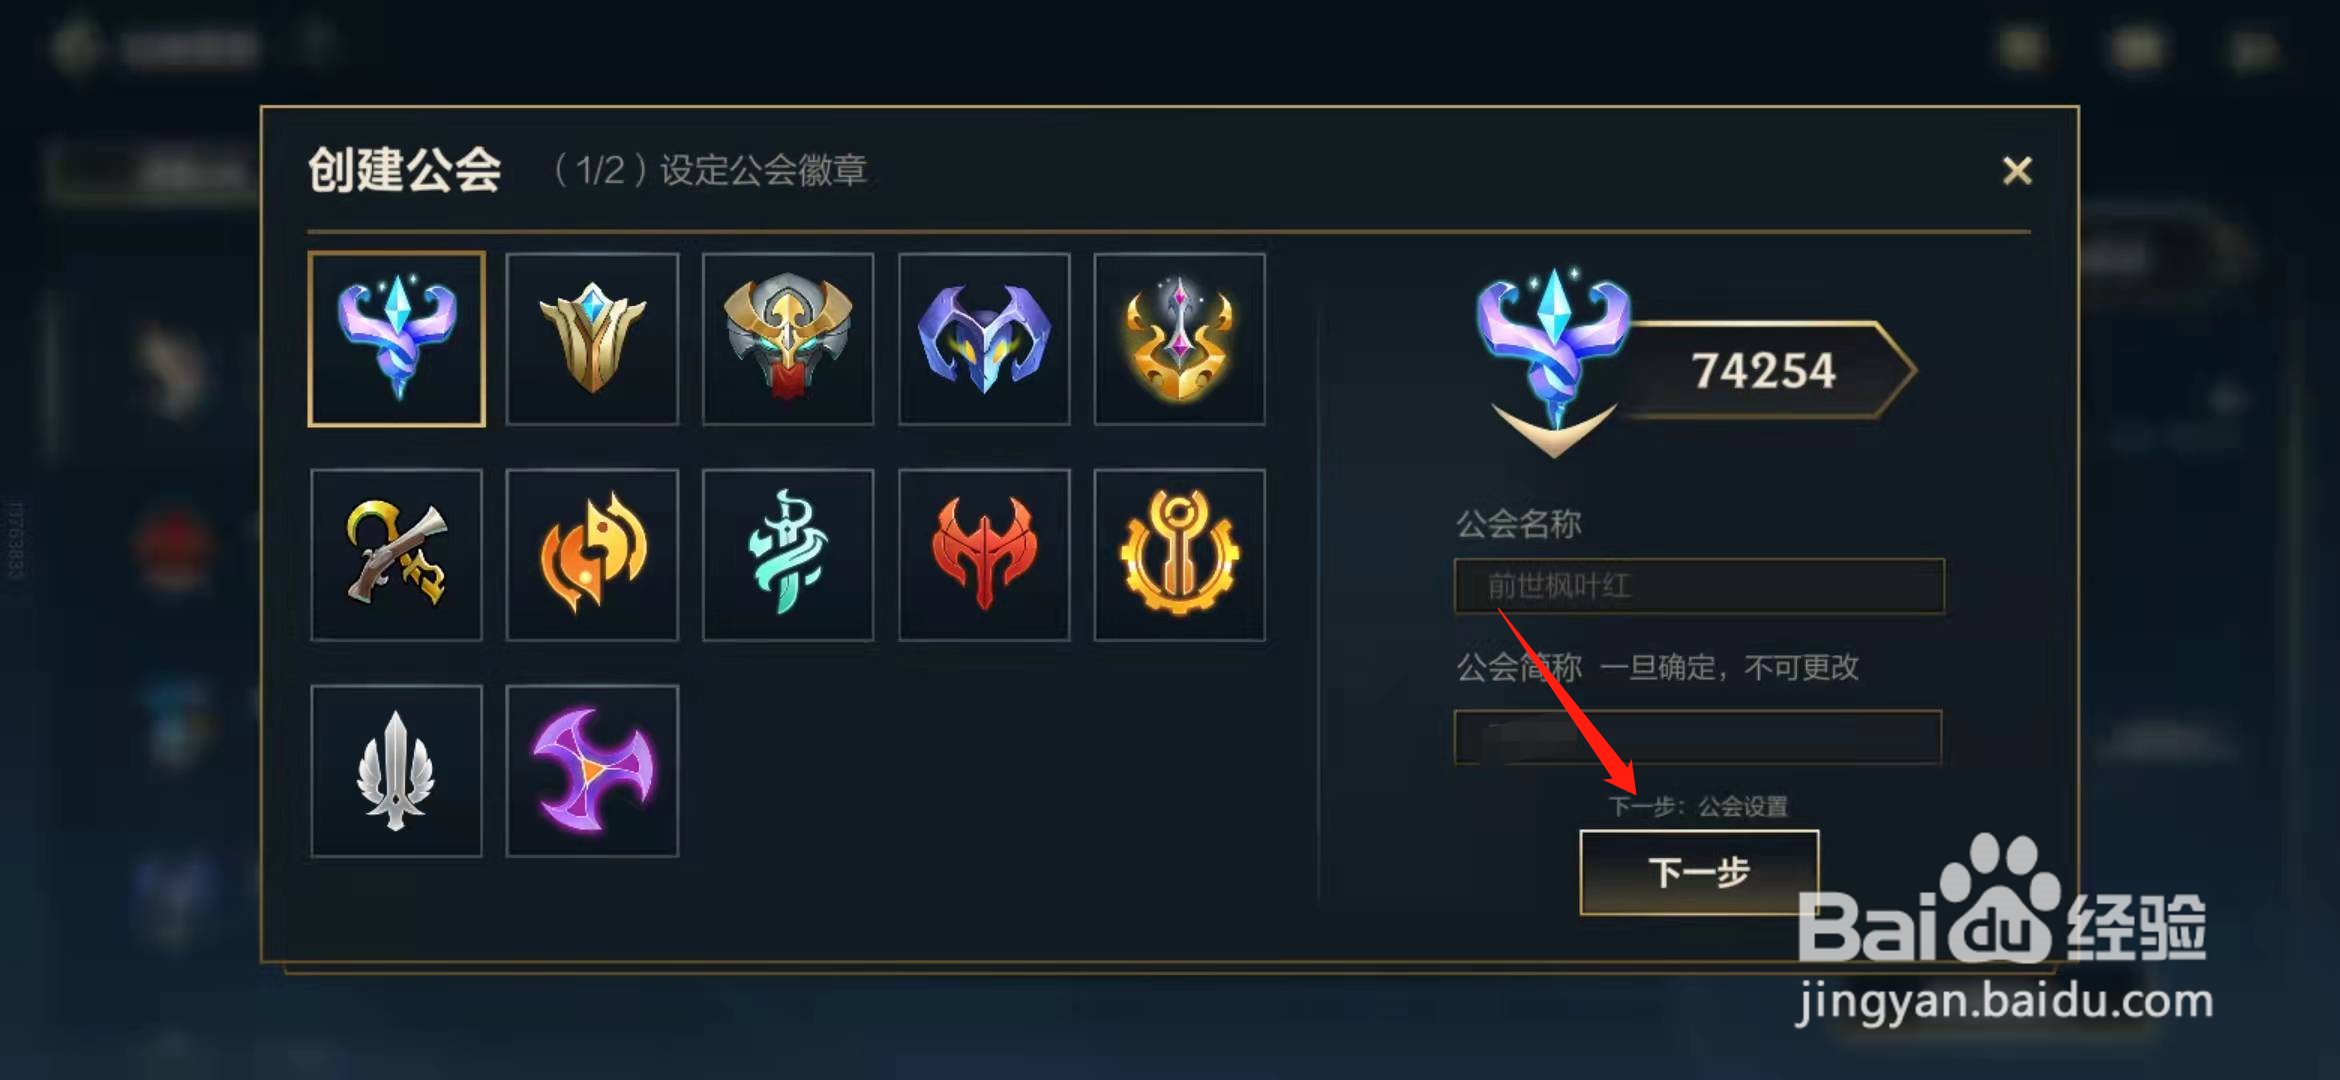Image resolution: width=2340 pixels, height=1080 pixels.
Task: Select the red demon horned emblem
Action: pyautogui.click(x=984, y=555)
